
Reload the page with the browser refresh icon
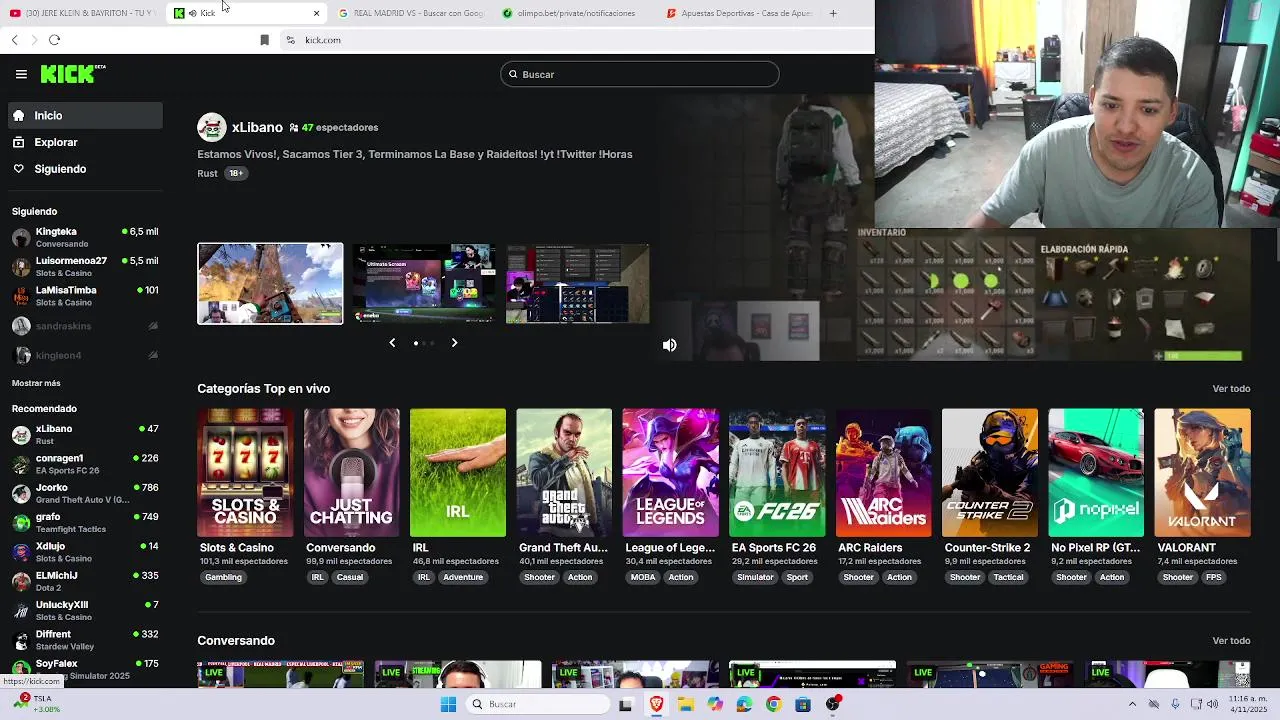[x=54, y=40]
